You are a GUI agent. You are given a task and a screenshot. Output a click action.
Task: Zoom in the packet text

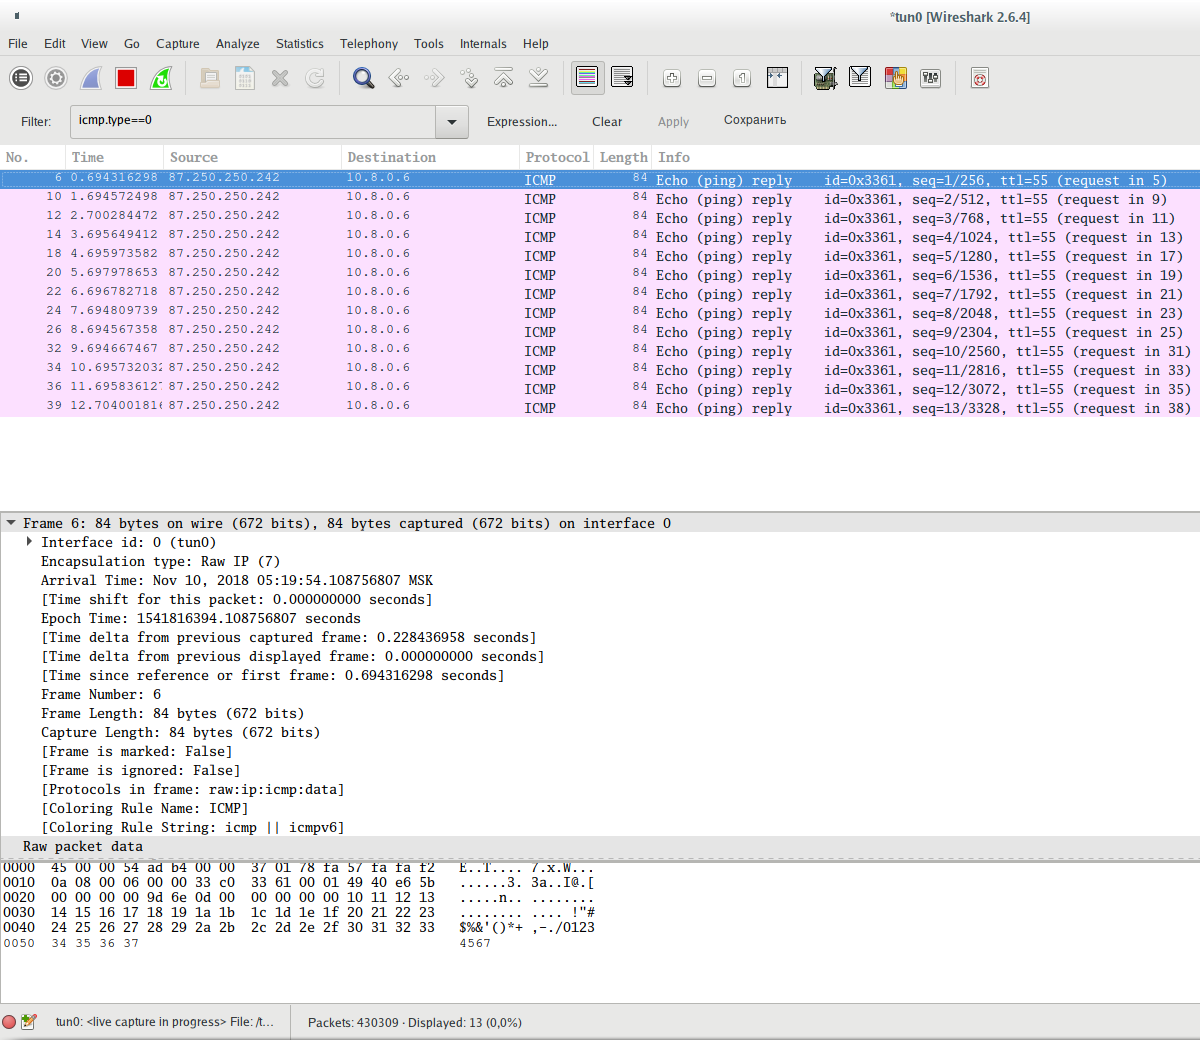pyautogui.click(x=672, y=78)
